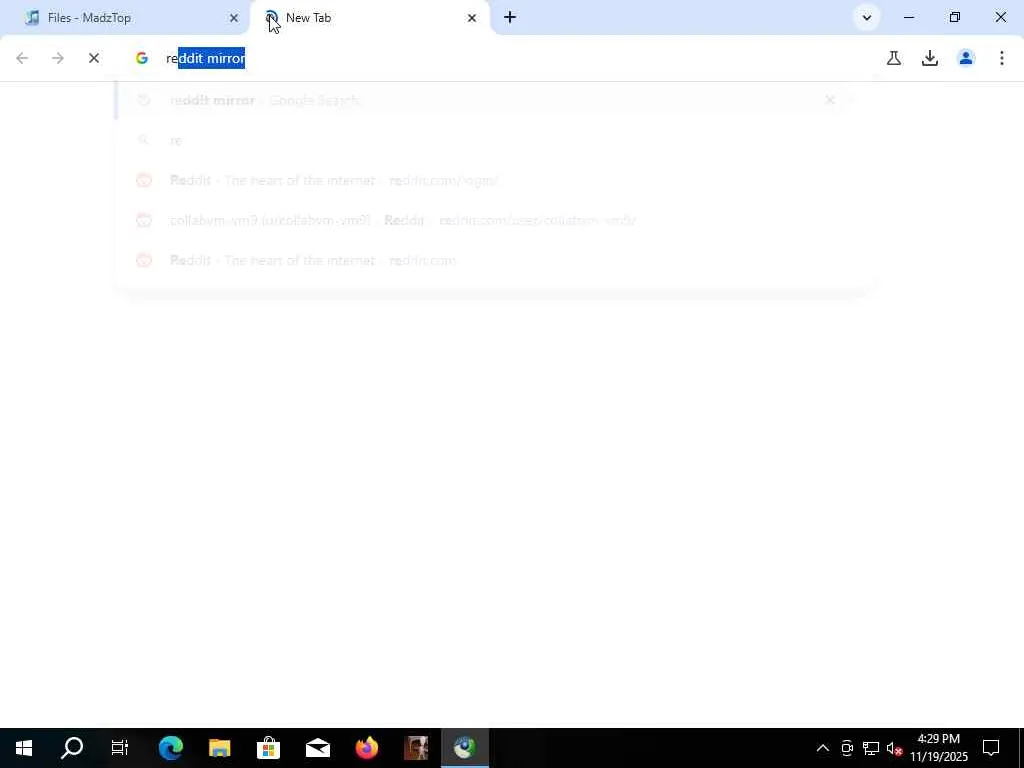Screen dimensions: 1024x768
Task: Click the muted volume tray icon
Action: pyautogui.click(x=894, y=748)
